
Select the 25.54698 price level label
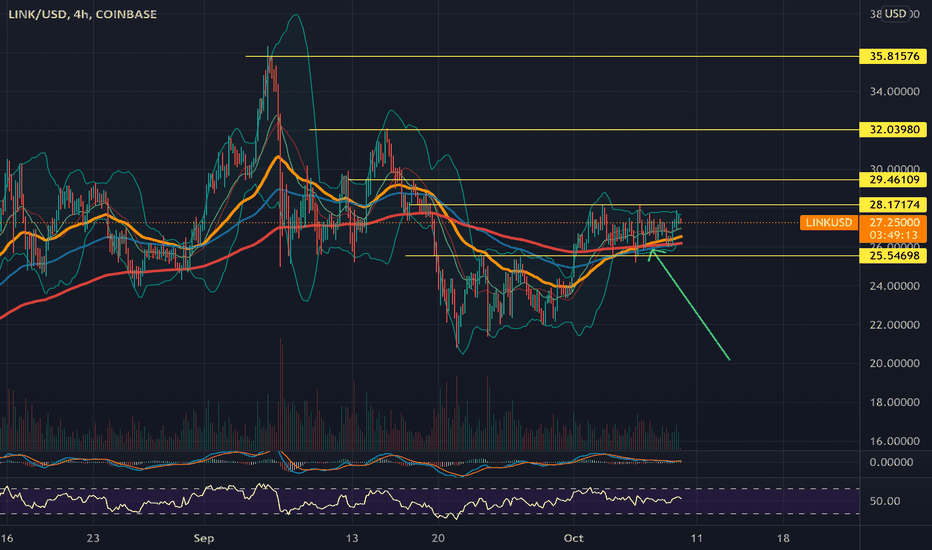point(893,256)
